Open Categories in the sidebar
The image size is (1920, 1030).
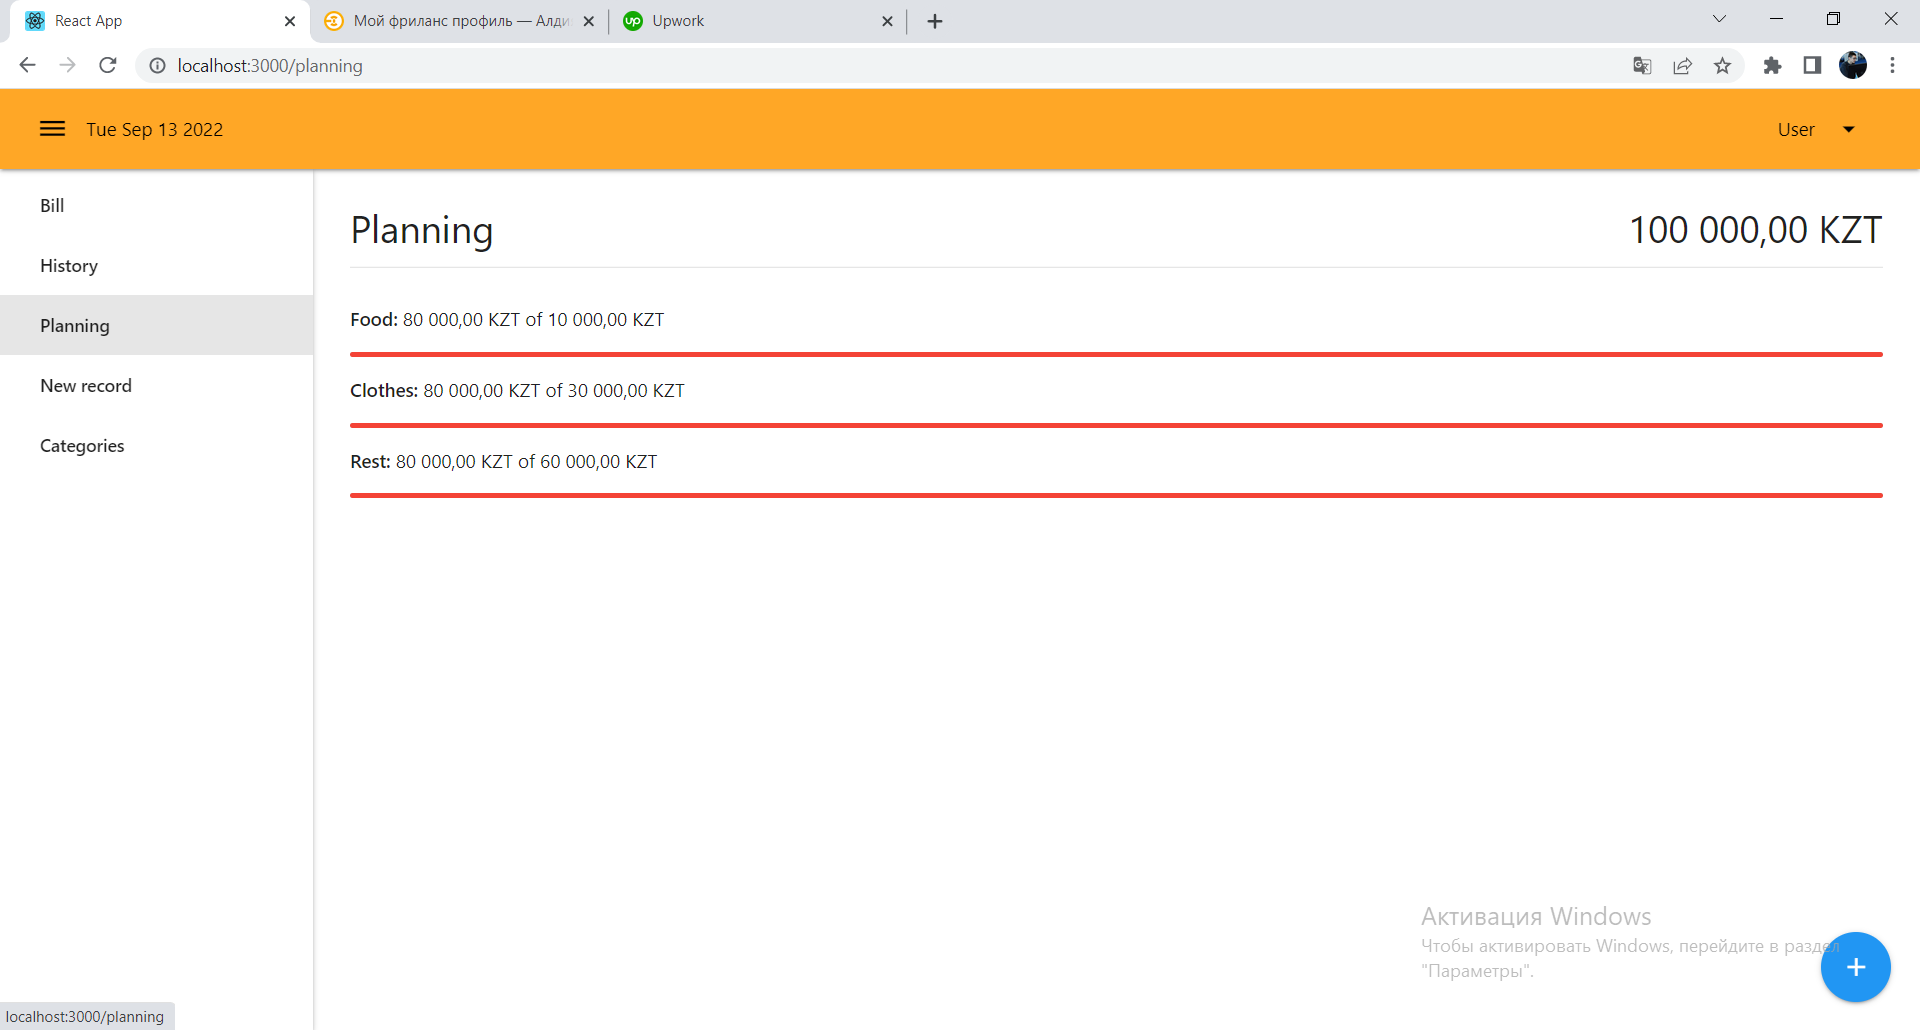click(157, 445)
